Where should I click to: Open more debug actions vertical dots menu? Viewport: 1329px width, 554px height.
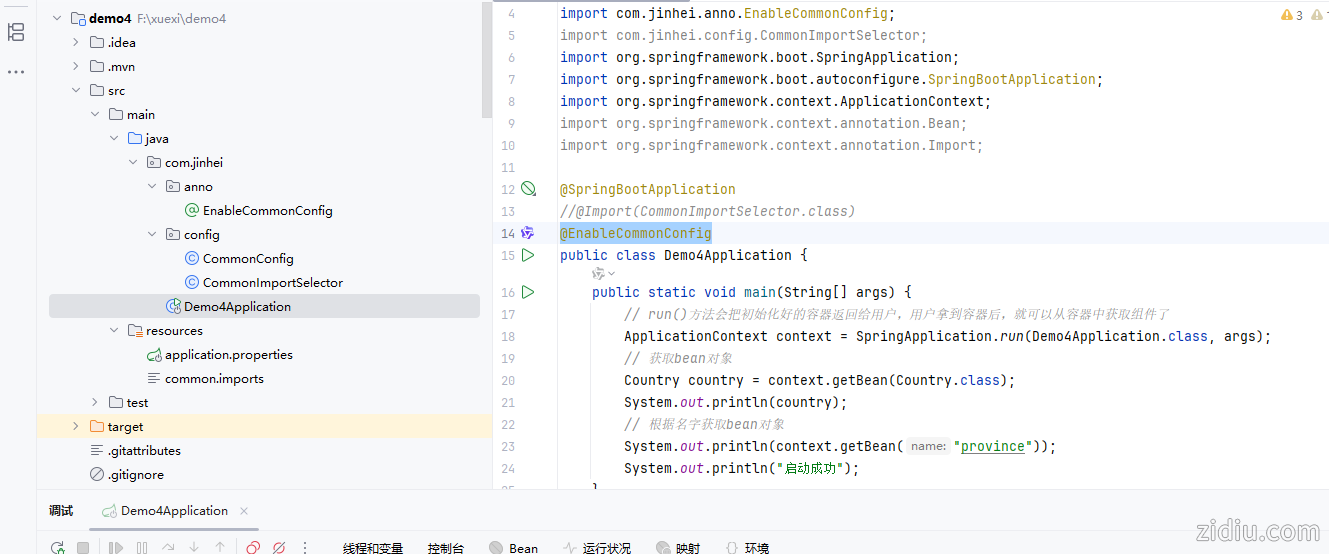[x=305, y=548]
